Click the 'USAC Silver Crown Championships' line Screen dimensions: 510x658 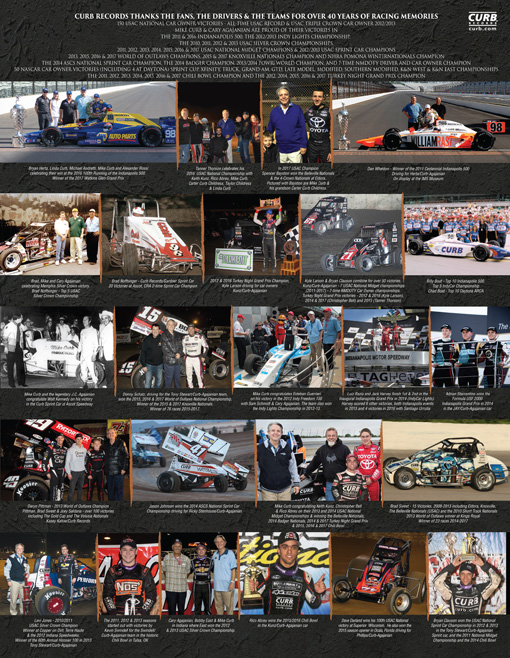256,43
